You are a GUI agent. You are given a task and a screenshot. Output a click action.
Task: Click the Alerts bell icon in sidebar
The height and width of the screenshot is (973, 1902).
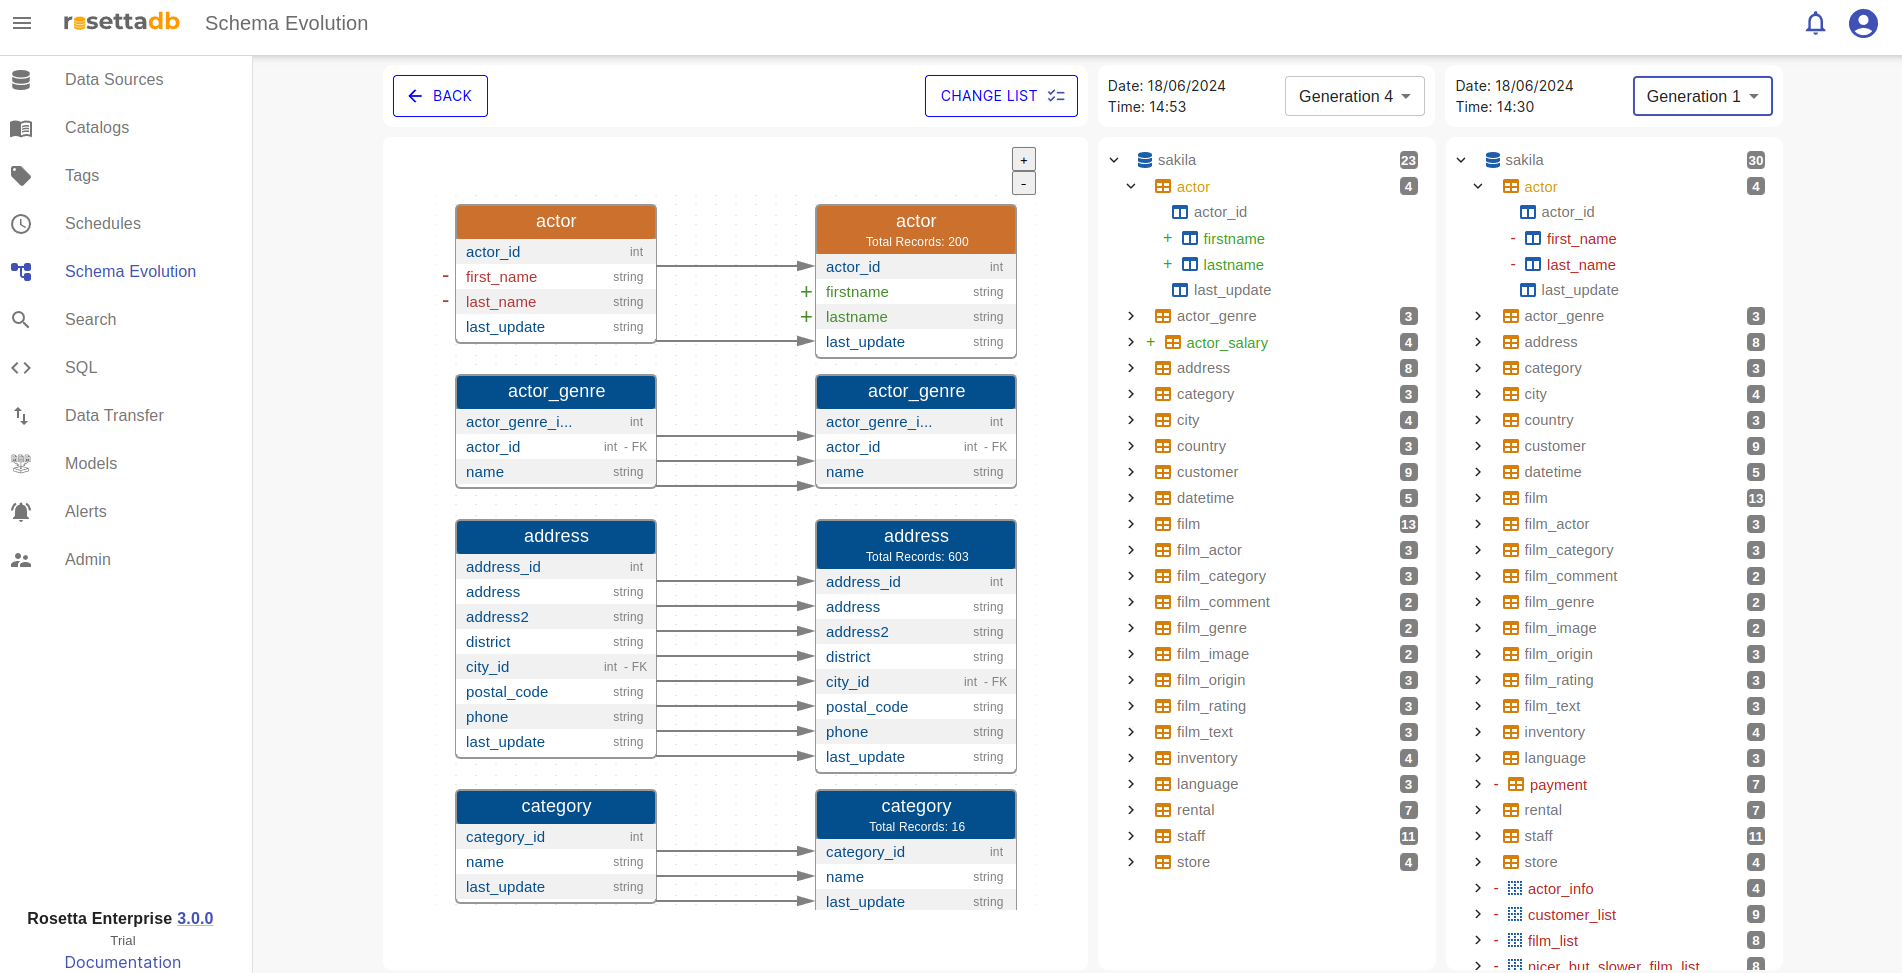pyautogui.click(x=21, y=512)
